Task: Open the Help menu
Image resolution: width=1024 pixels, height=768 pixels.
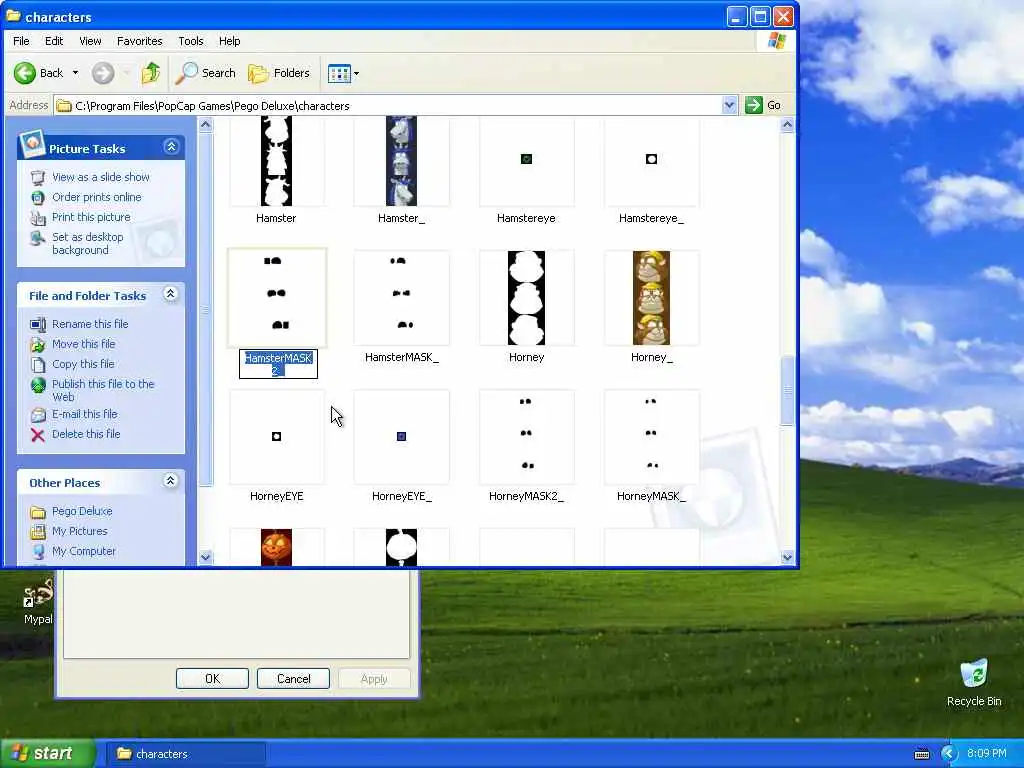Action: click(229, 41)
